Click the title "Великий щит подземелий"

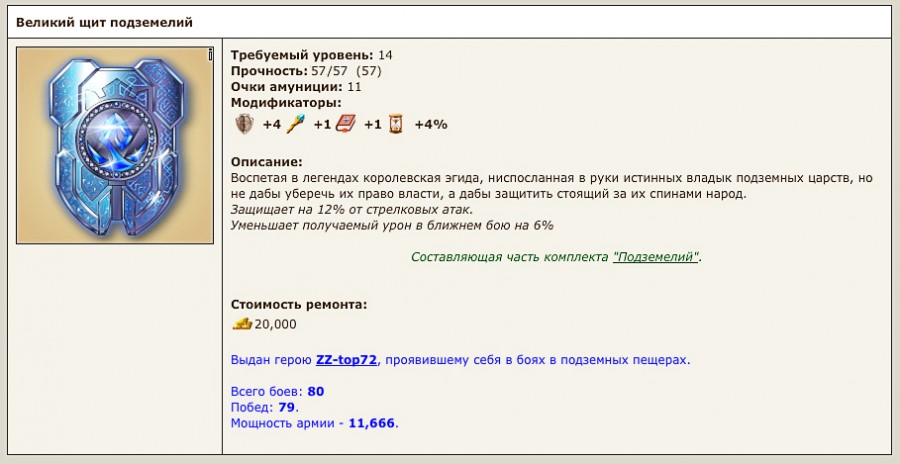pos(104,23)
